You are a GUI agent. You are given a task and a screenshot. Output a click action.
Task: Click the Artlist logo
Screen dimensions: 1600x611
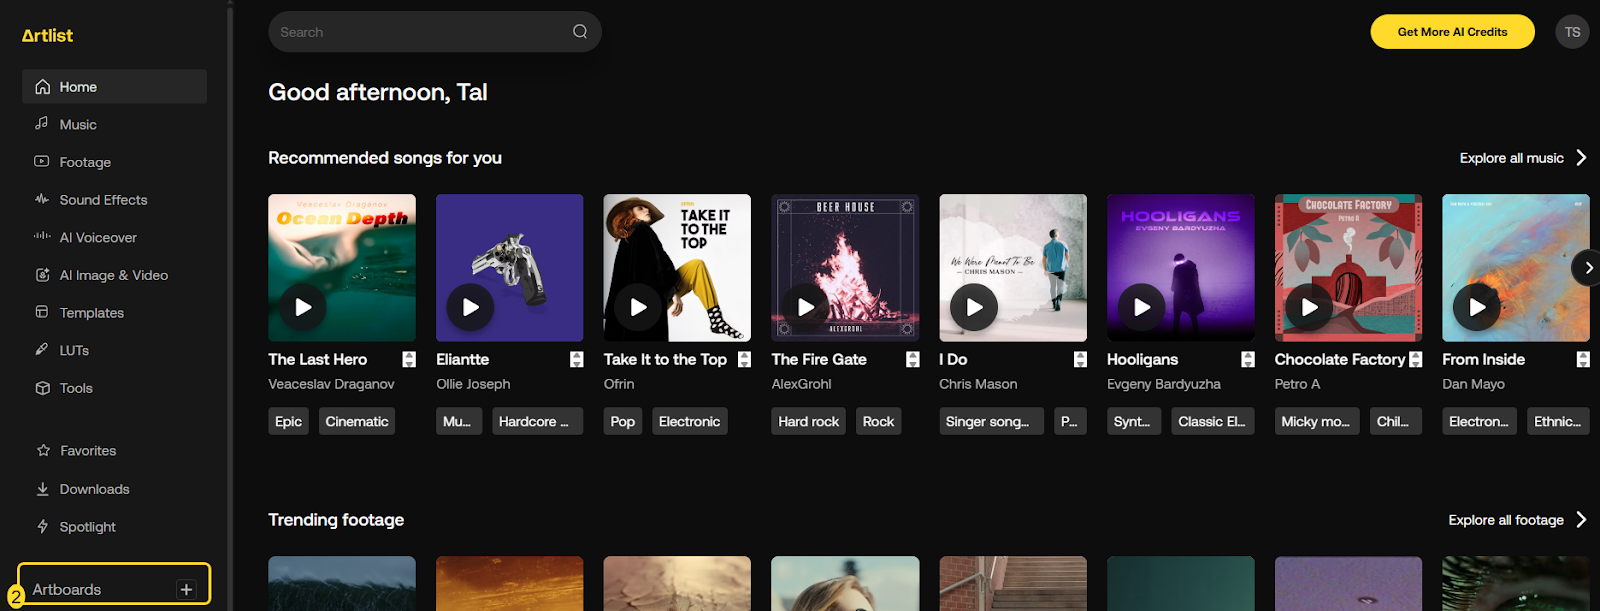tap(47, 35)
